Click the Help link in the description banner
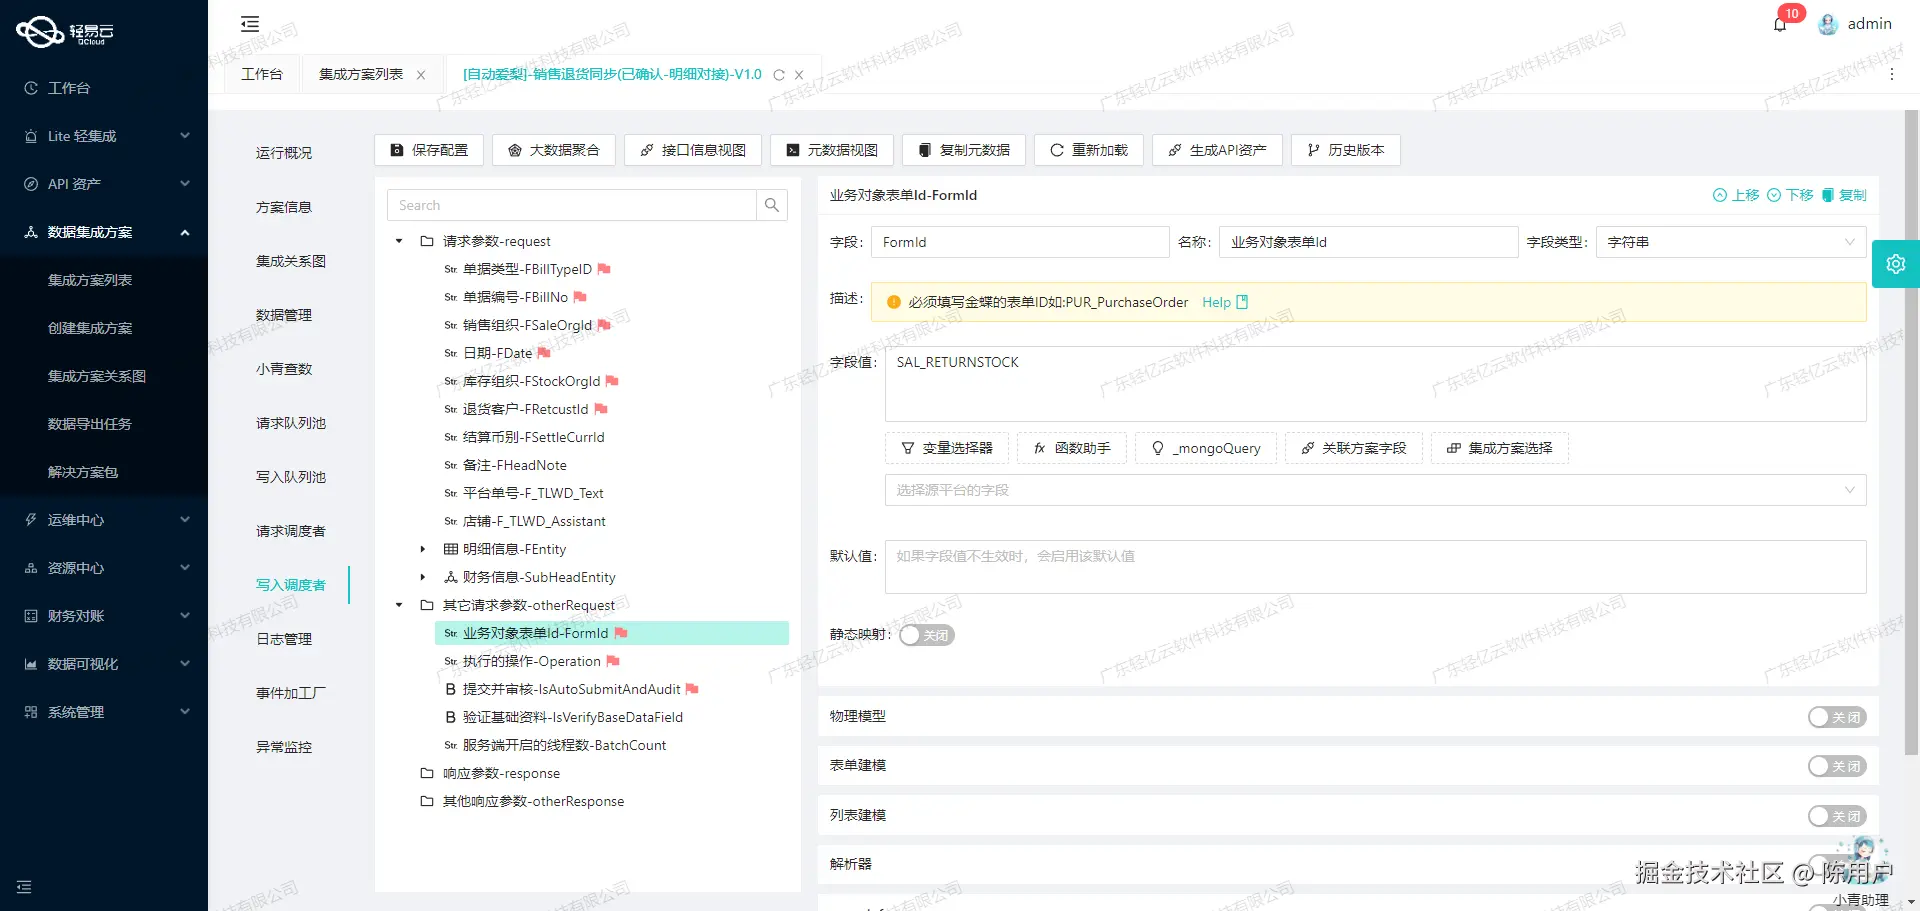The image size is (1920, 911). point(1217,302)
